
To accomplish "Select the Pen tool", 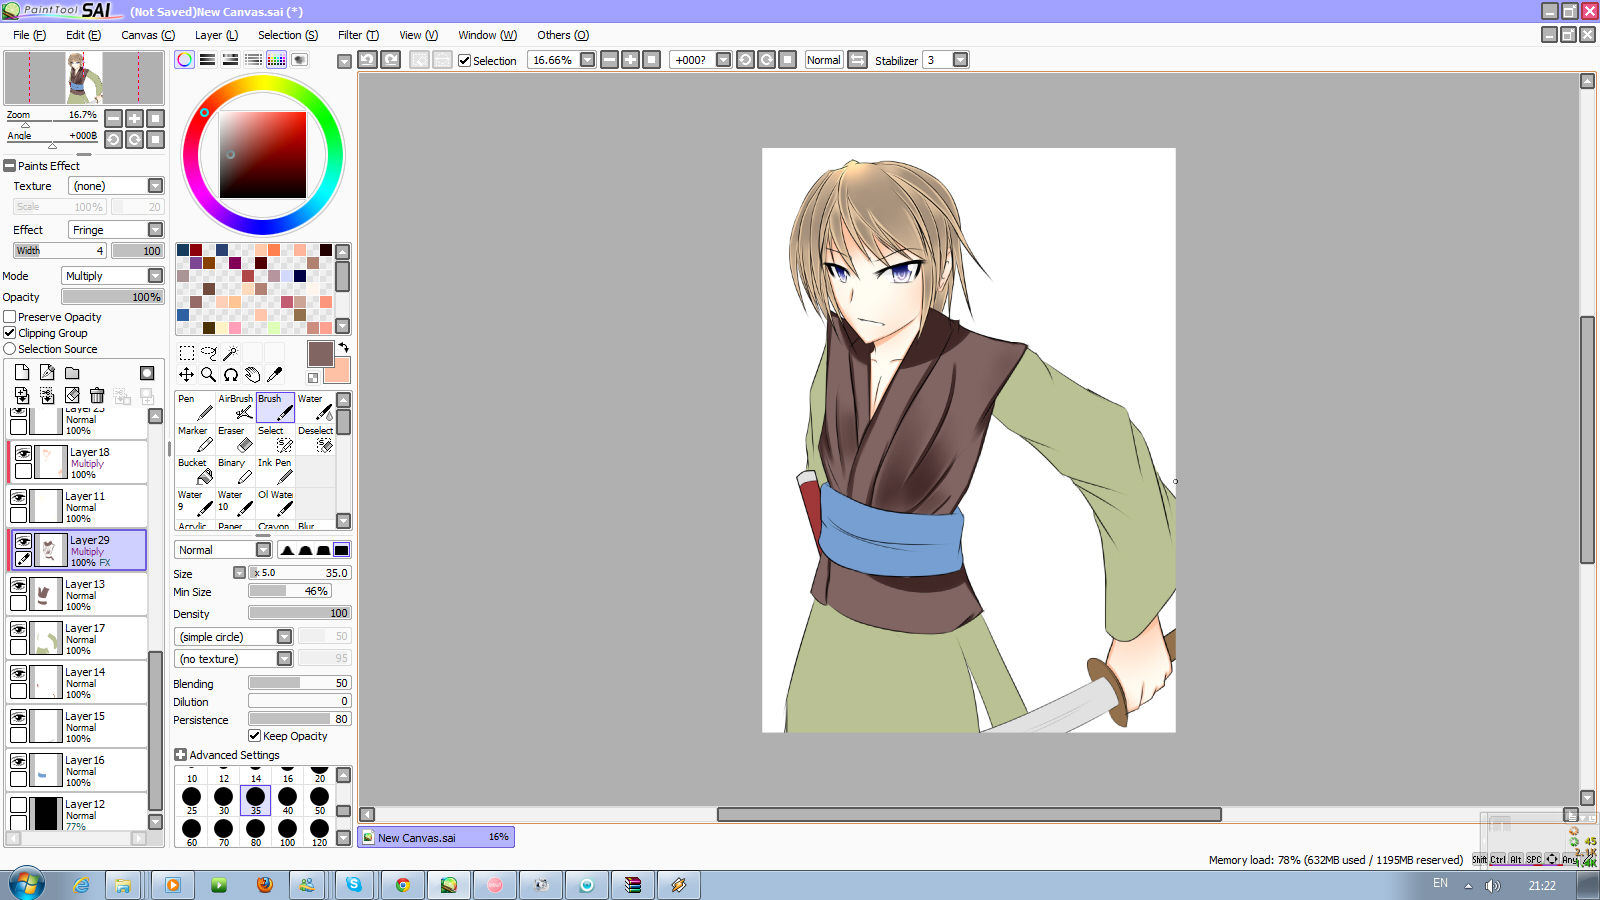I will point(195,407).
